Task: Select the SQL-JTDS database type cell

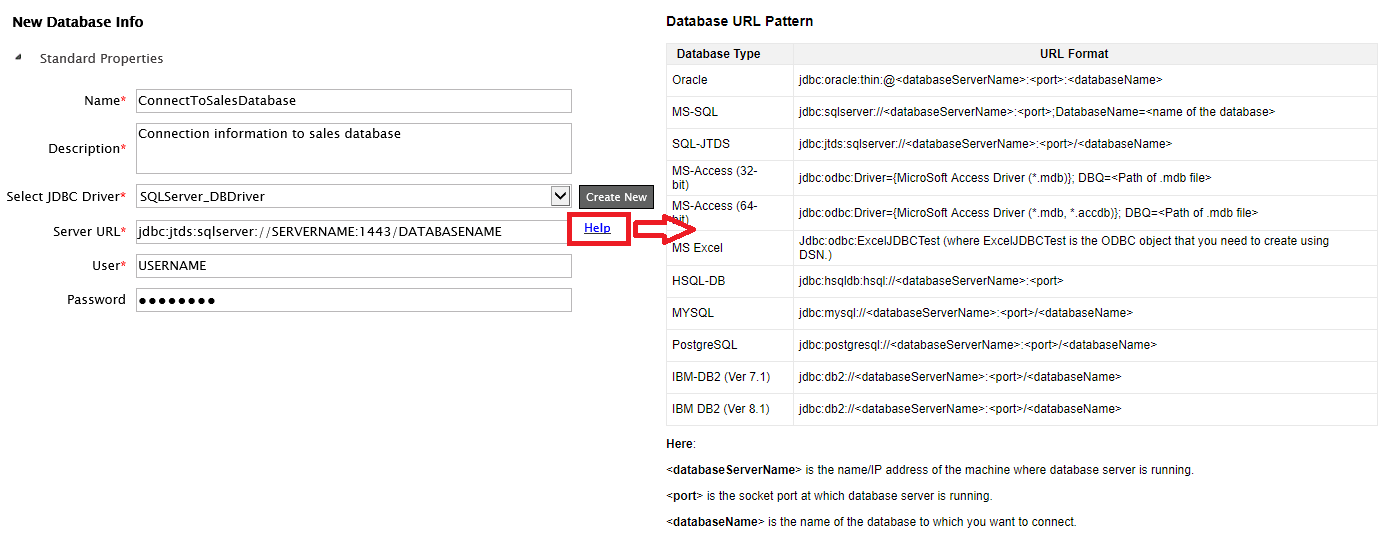Action: (730, 144)
